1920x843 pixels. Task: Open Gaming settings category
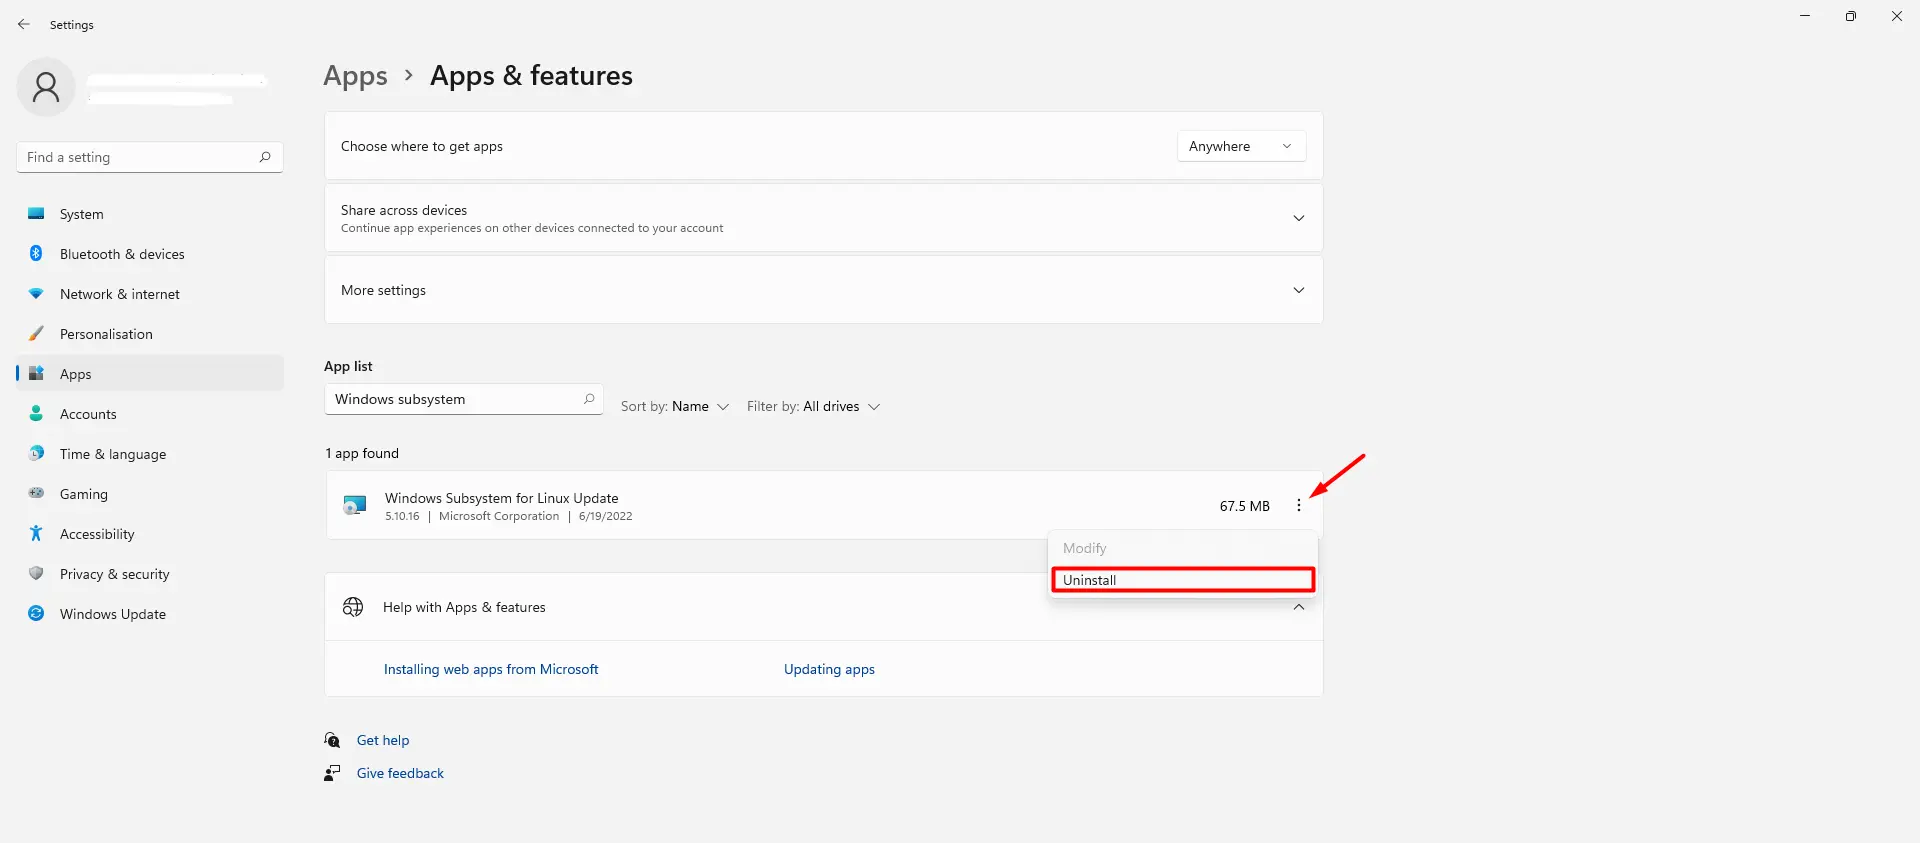pyautogui.click(x=150, y=494)
